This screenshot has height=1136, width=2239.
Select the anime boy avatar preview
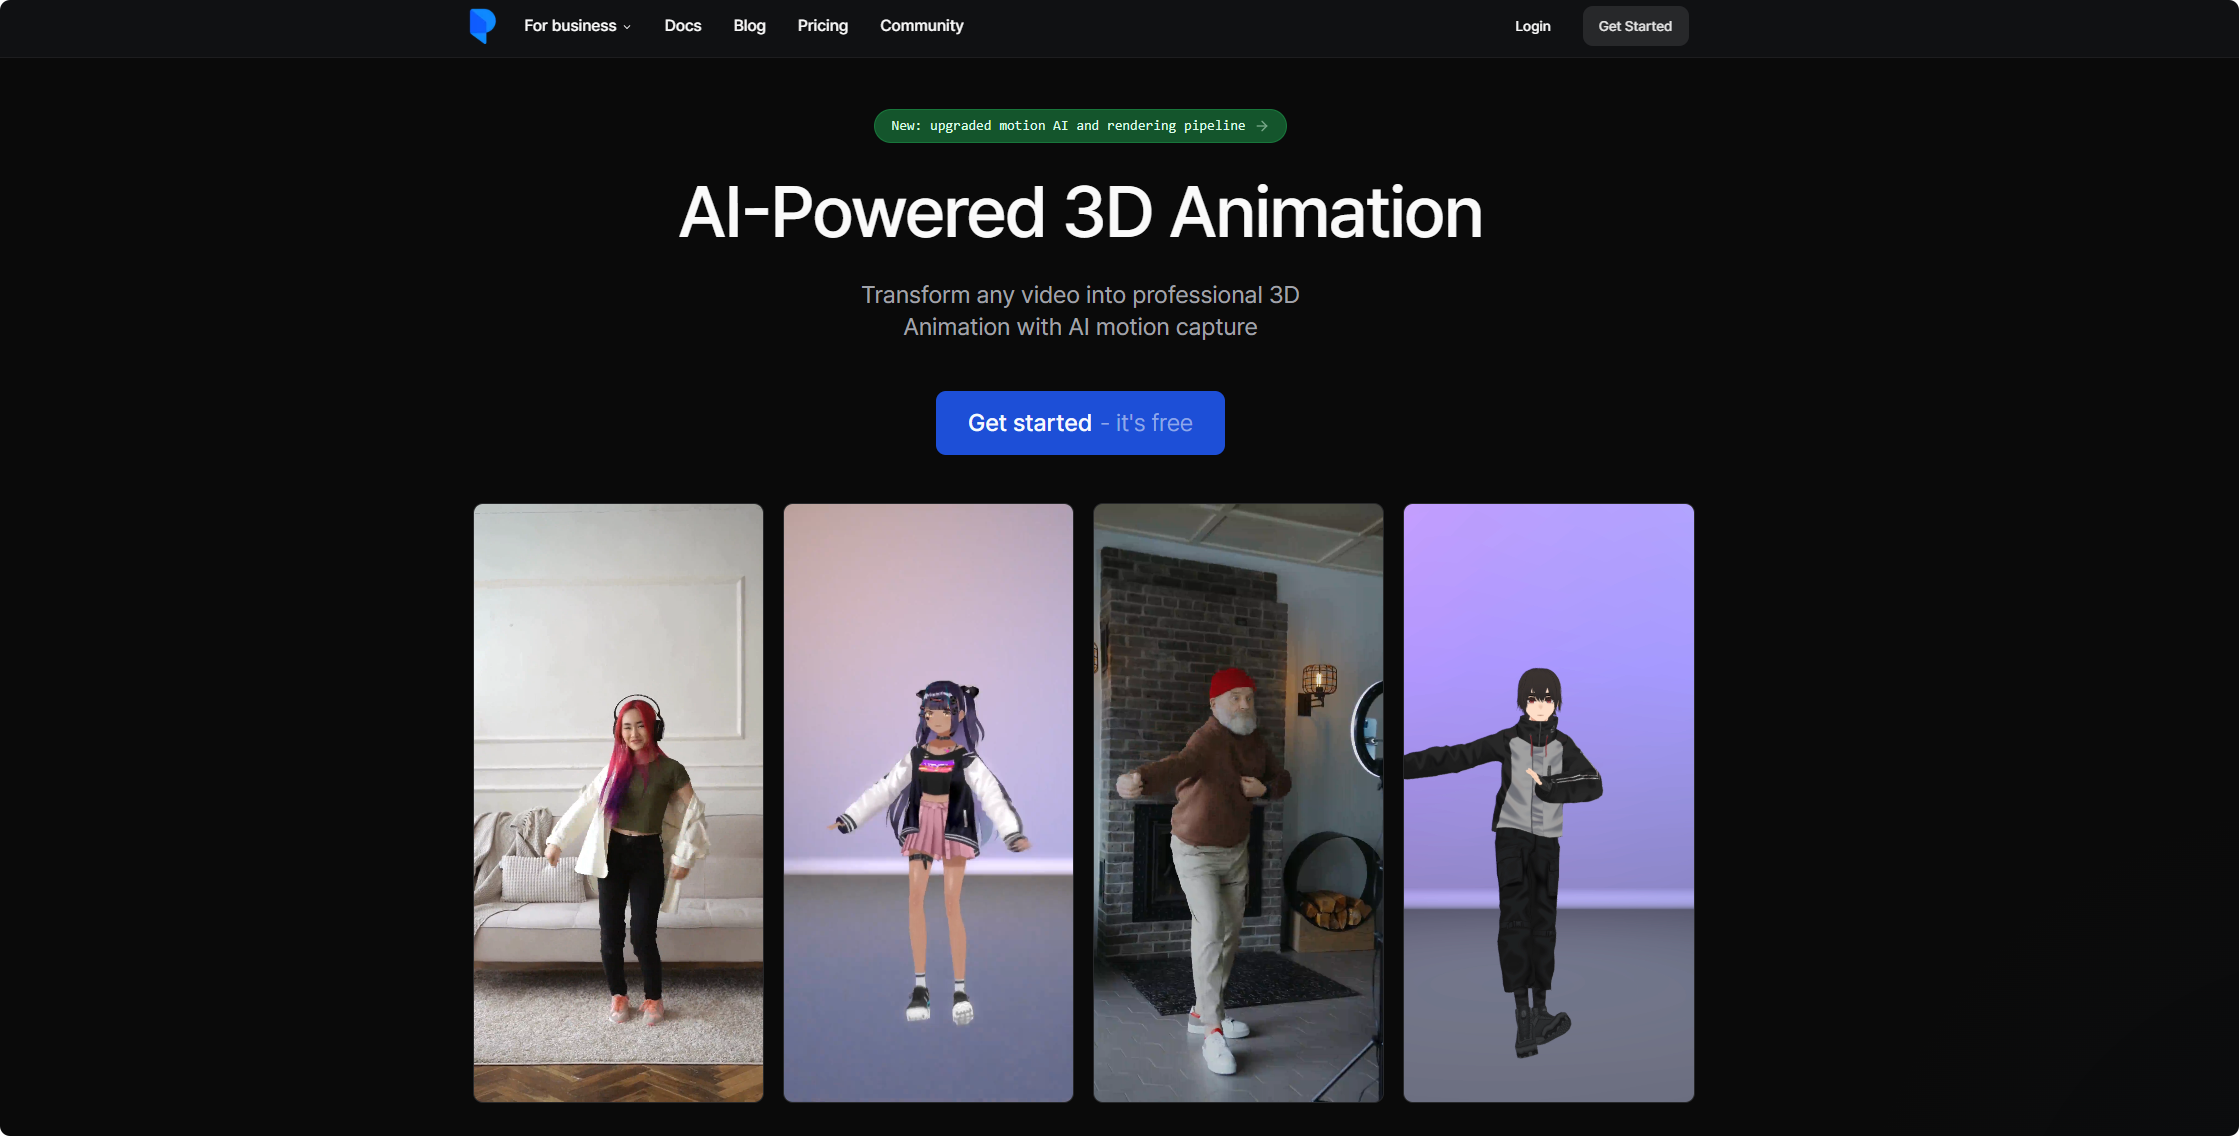pos(1548,802)
